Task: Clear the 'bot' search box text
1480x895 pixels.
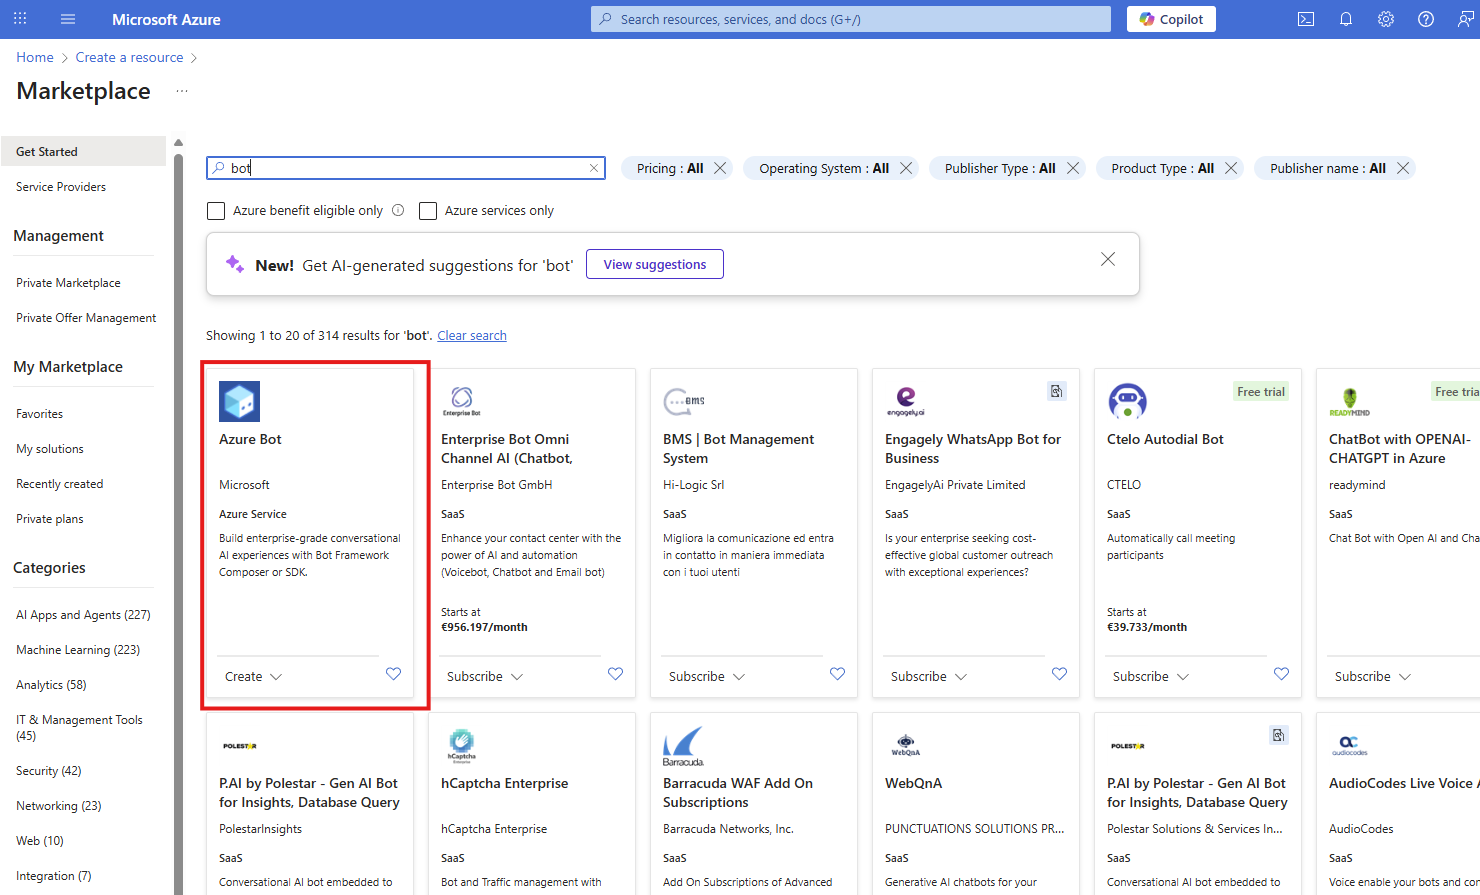Action: click(594, 168)
